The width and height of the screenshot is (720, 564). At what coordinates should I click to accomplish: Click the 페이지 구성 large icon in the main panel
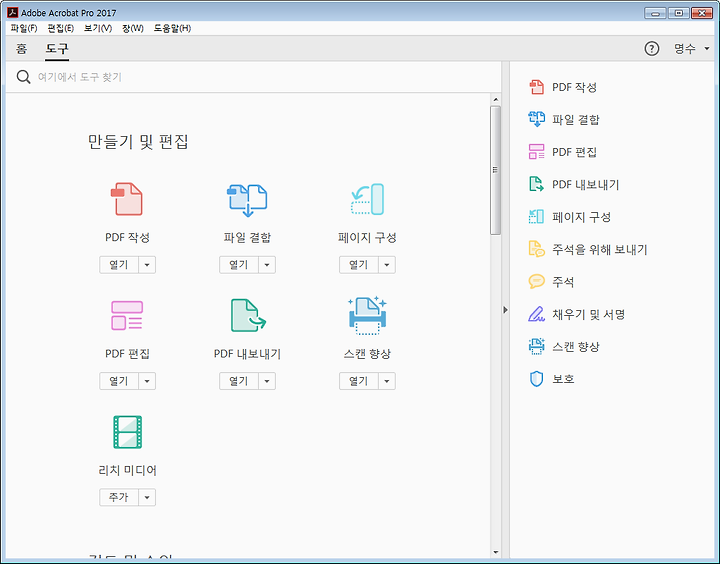(367, 199)
